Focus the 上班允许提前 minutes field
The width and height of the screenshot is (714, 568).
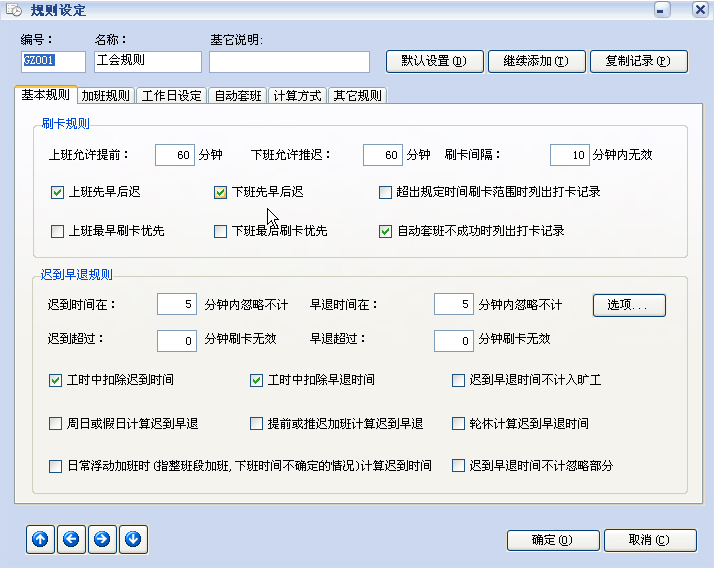[175, 155]
